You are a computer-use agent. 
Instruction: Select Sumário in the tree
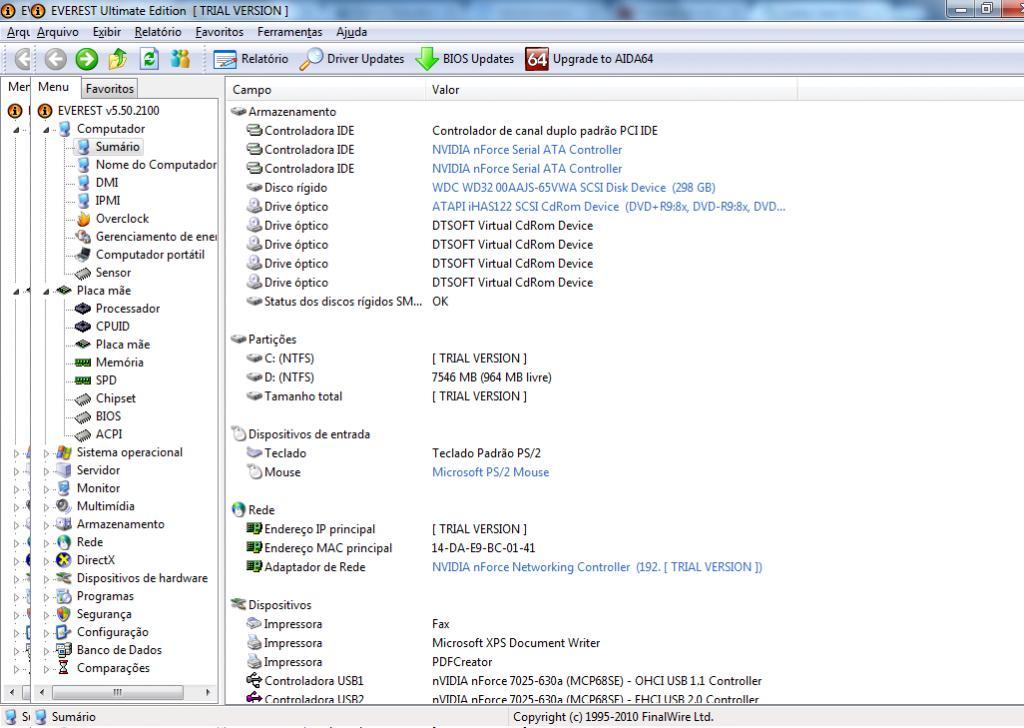tap(118, 147)
